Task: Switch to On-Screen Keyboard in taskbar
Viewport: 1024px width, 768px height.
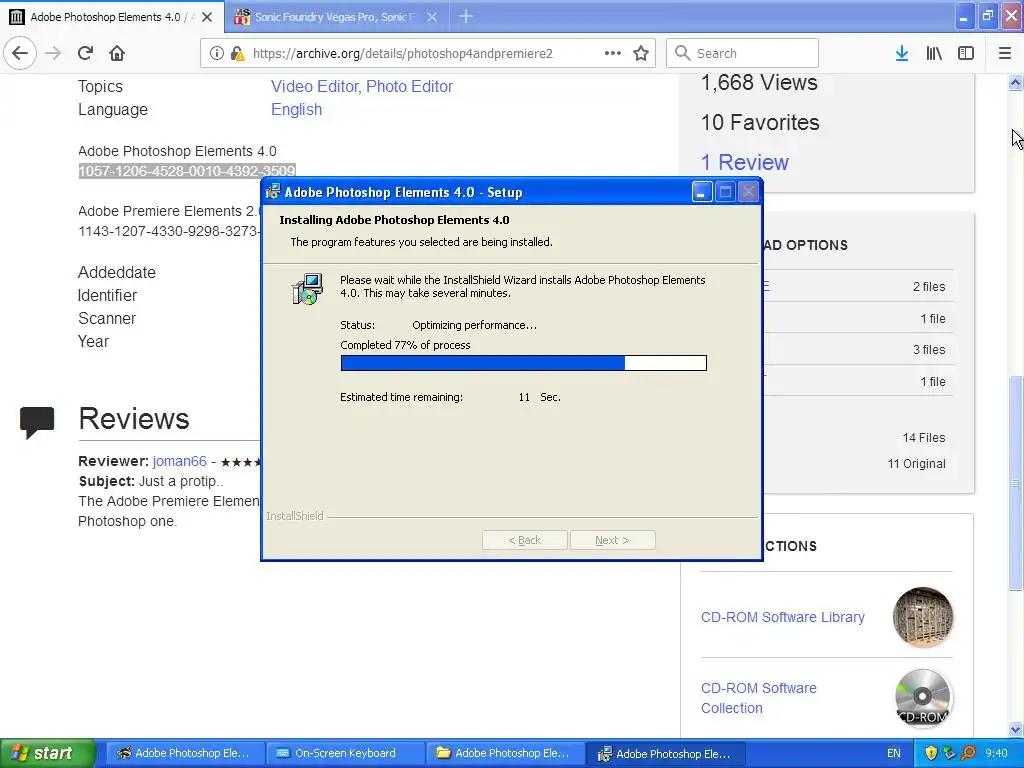Action: [x=345, y=754]
